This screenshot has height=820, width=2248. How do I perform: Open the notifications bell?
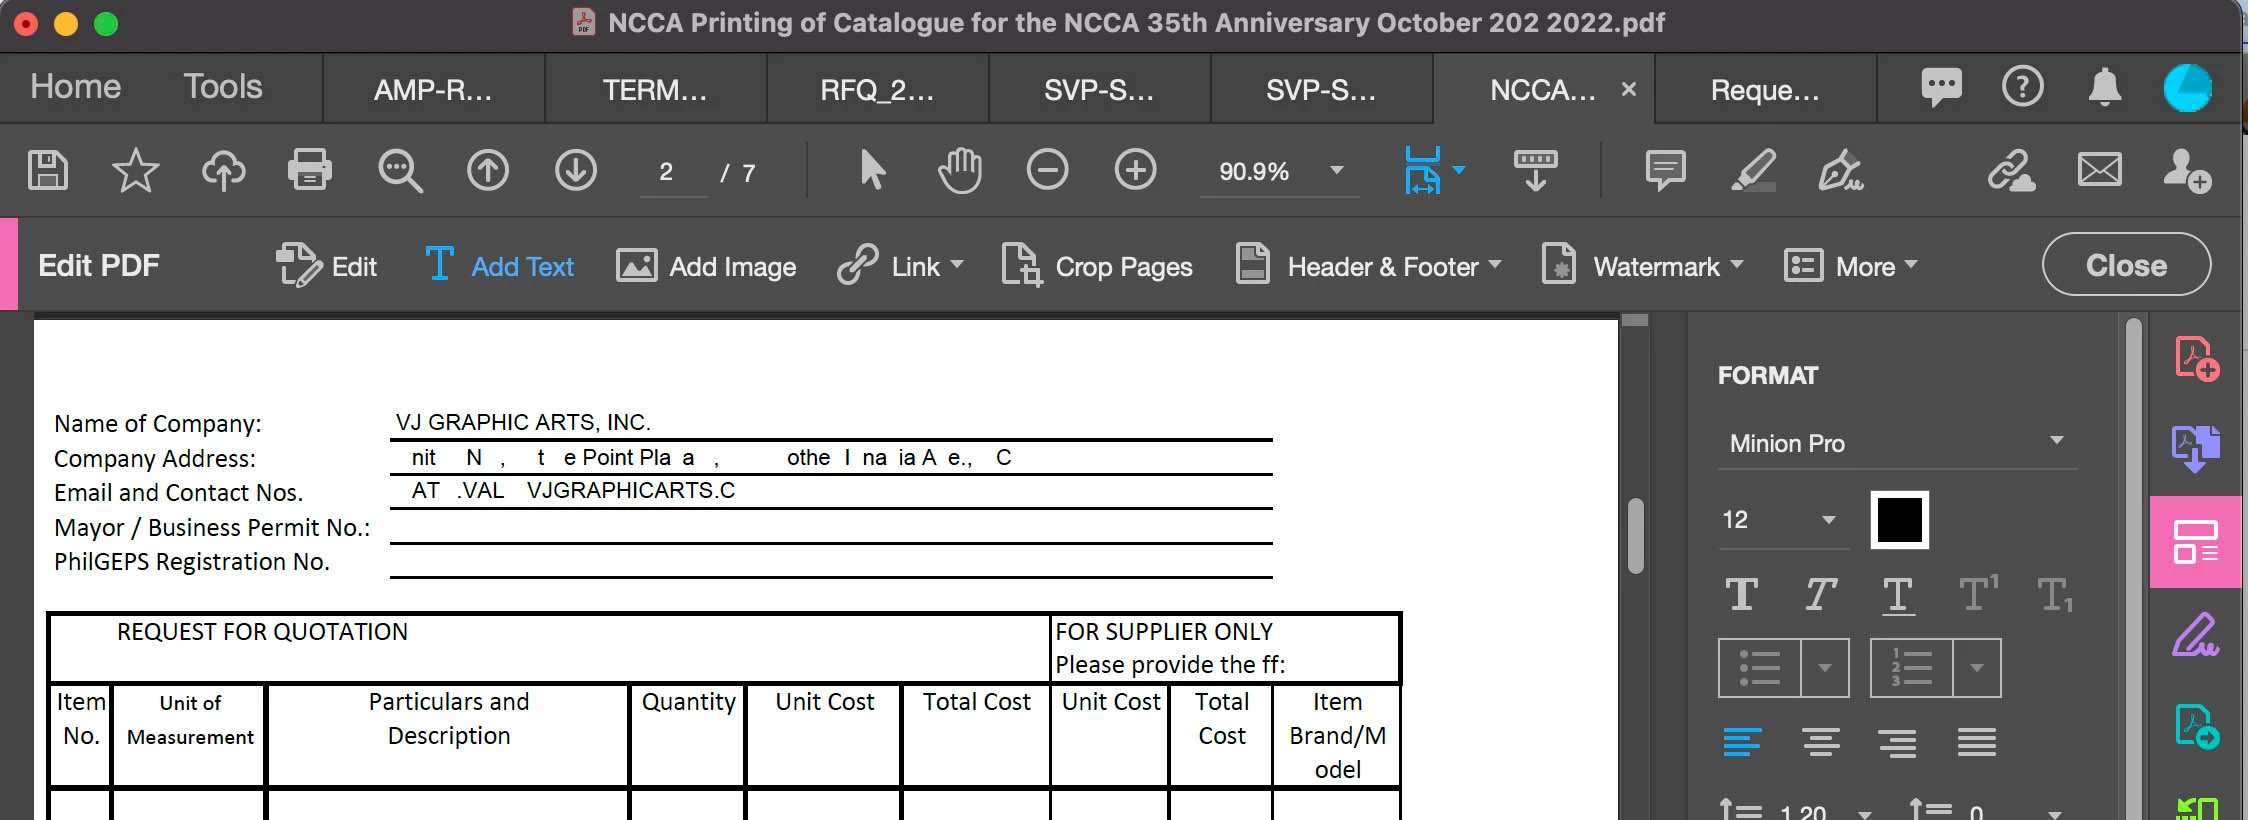pyautogui.click(x=2105, y=87)
